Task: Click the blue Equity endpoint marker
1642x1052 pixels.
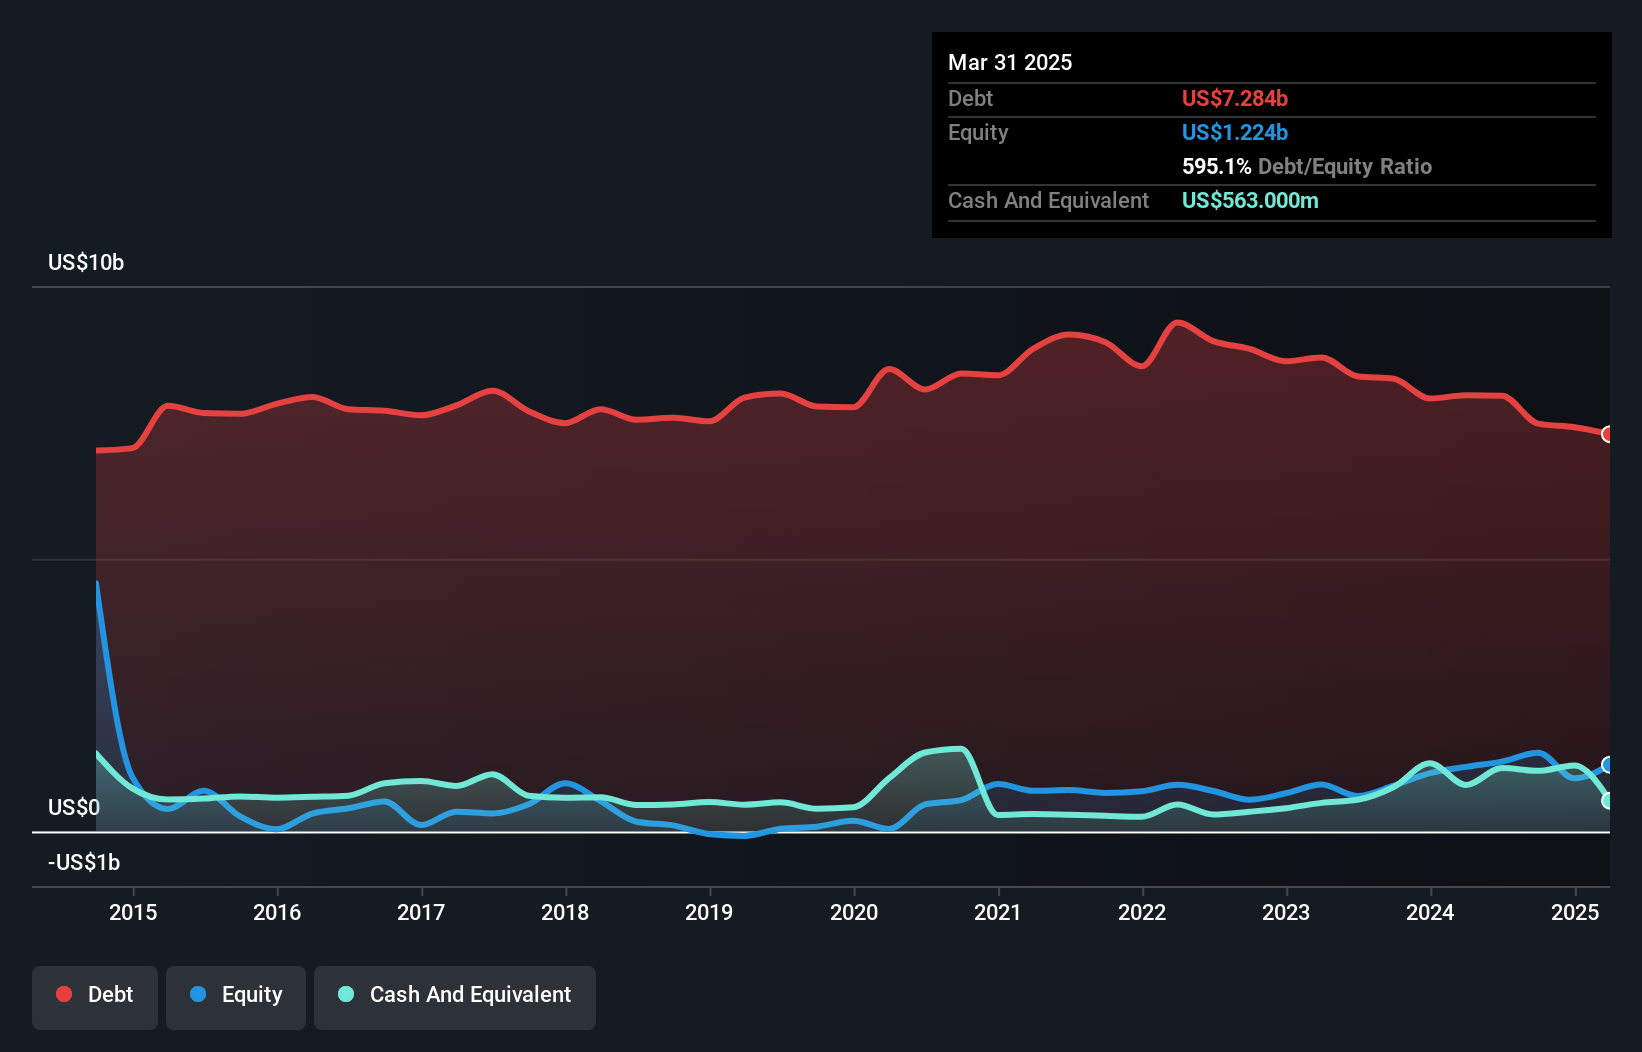Action: pos(1607,765)
